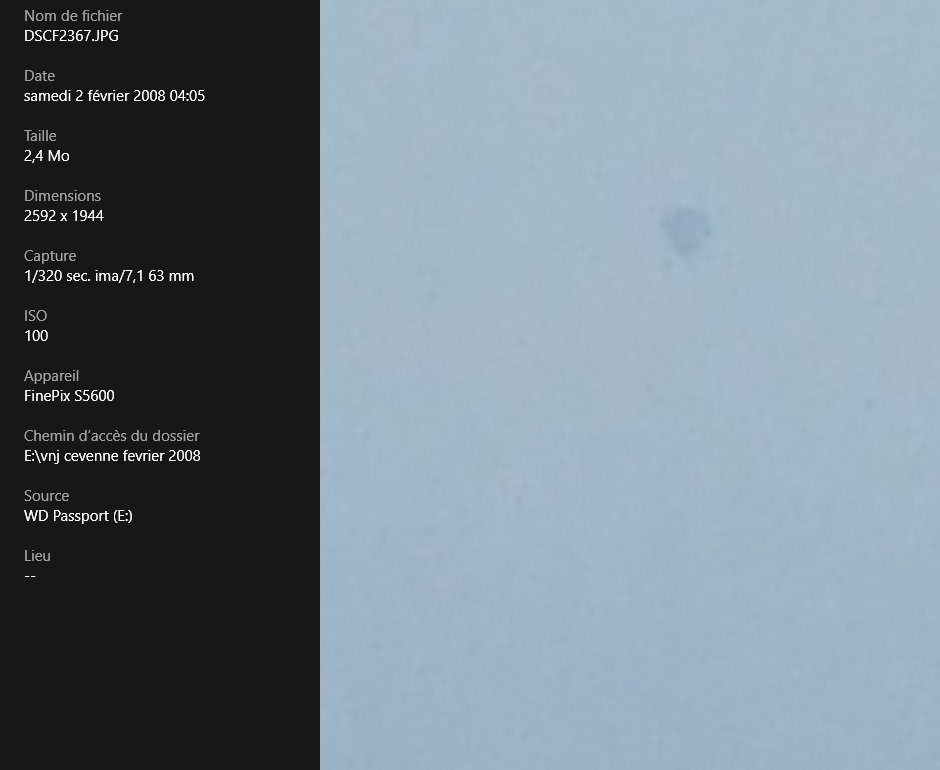Open the folder path E:\vnj cevenne fevrier 2008
The width and height of the screenshot is (940, 770).
point(112,456)
